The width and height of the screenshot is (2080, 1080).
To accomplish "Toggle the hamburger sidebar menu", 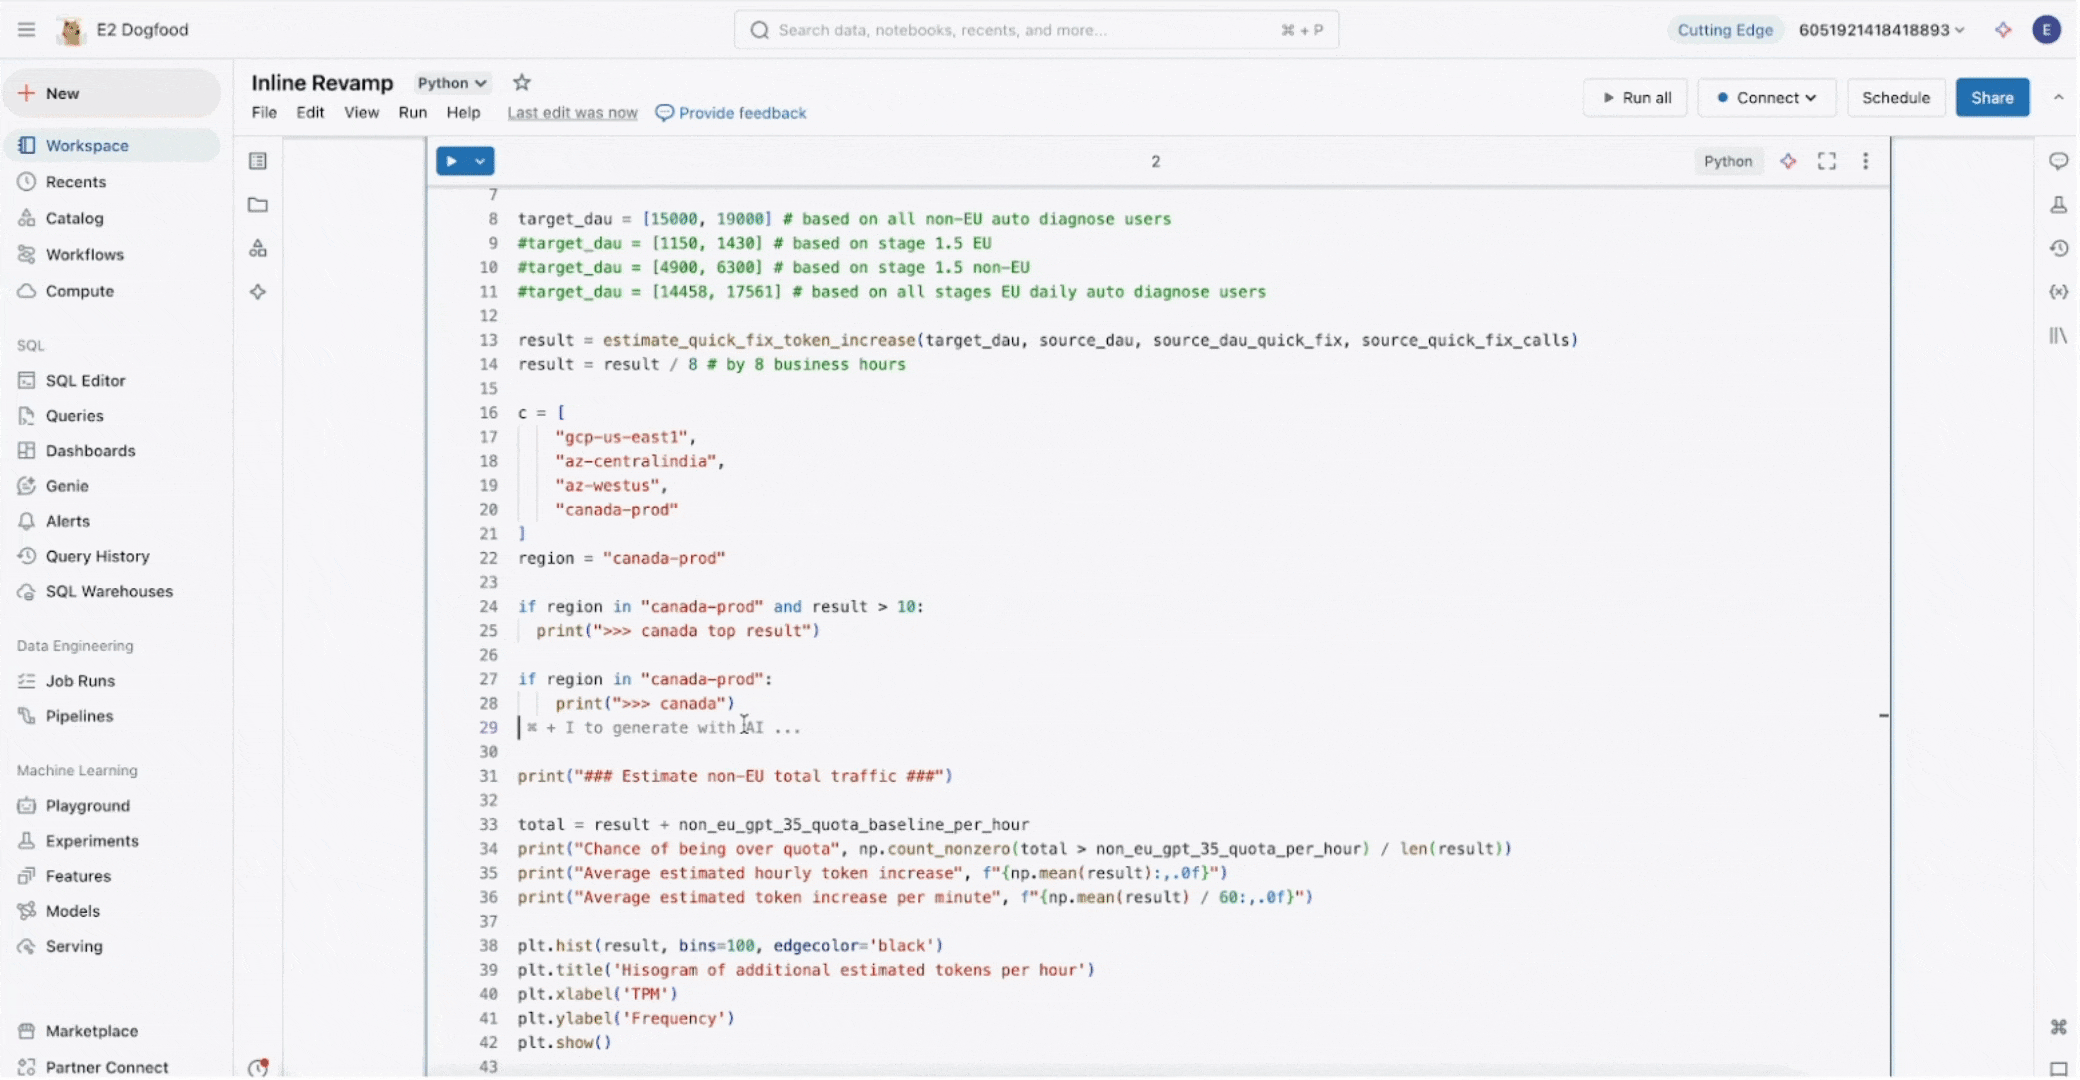I will 26,30.
